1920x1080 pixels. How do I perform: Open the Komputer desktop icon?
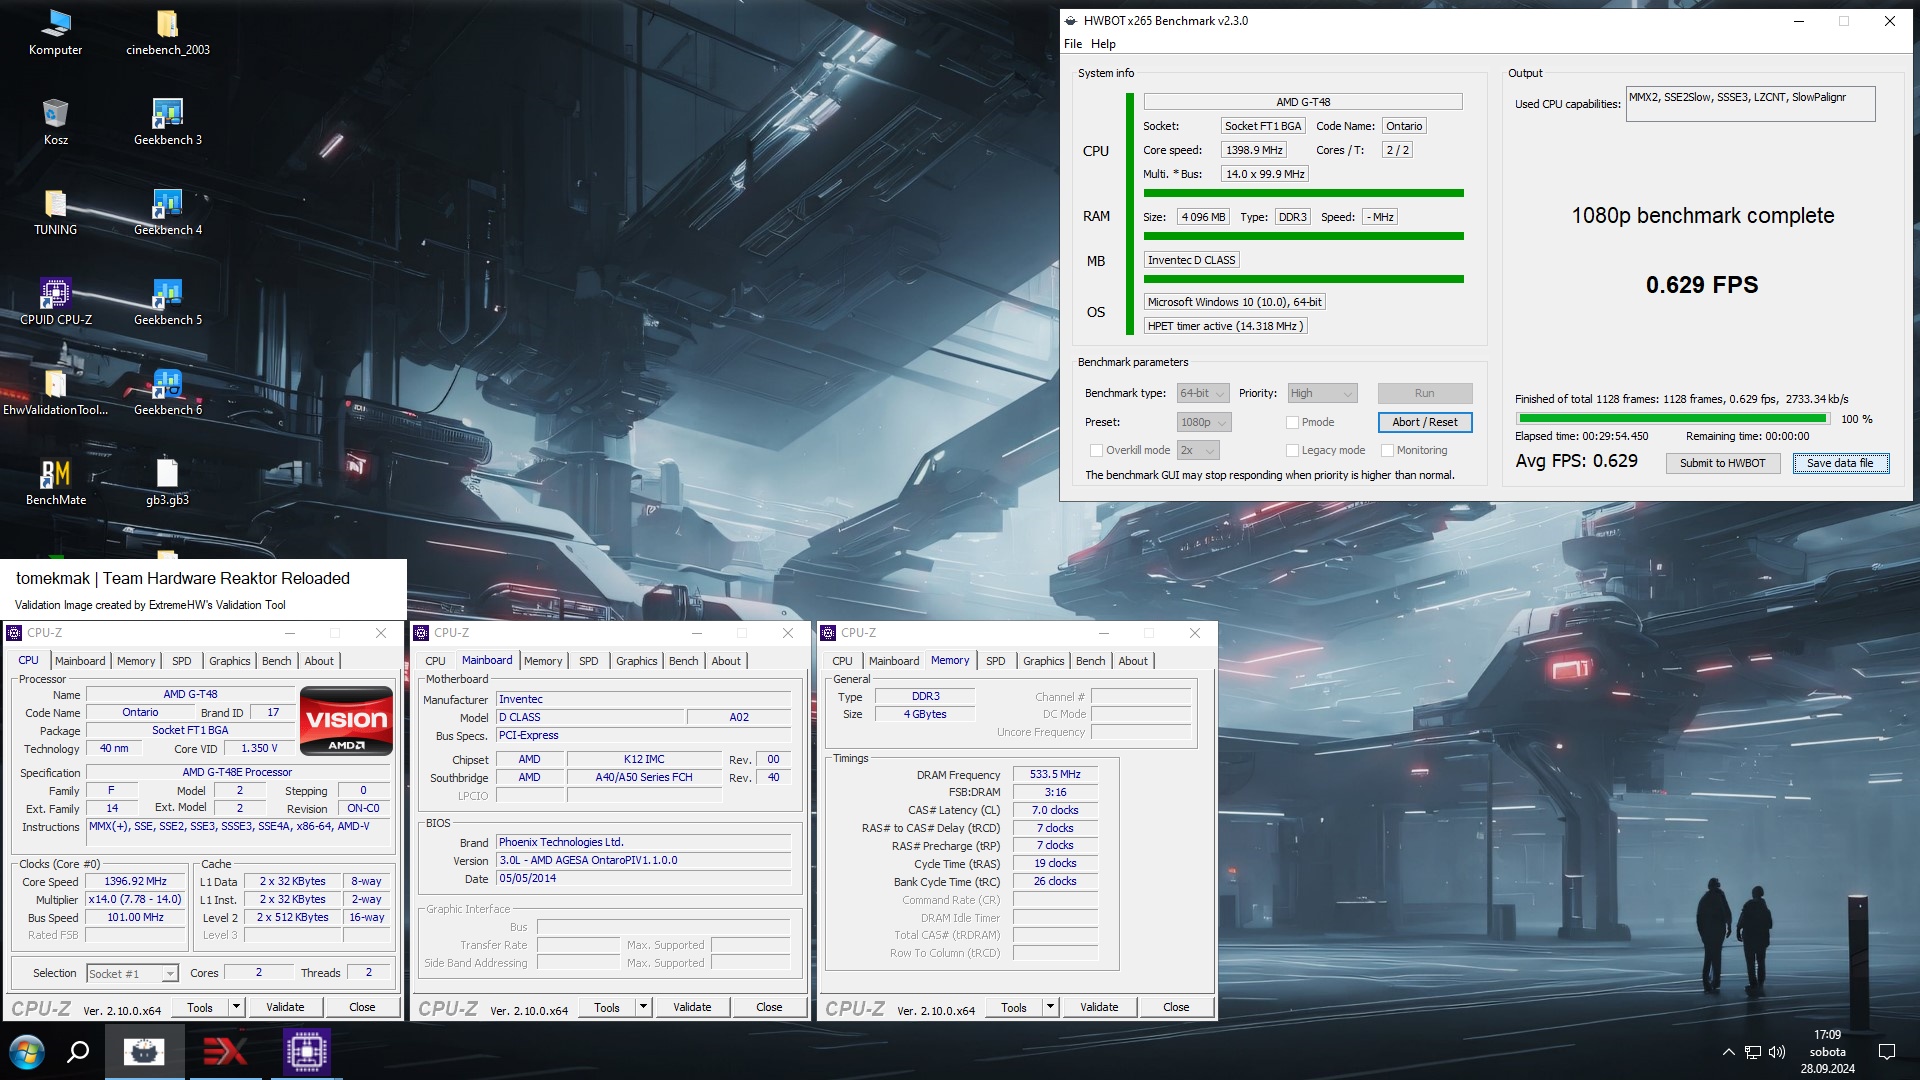point(55,32)
